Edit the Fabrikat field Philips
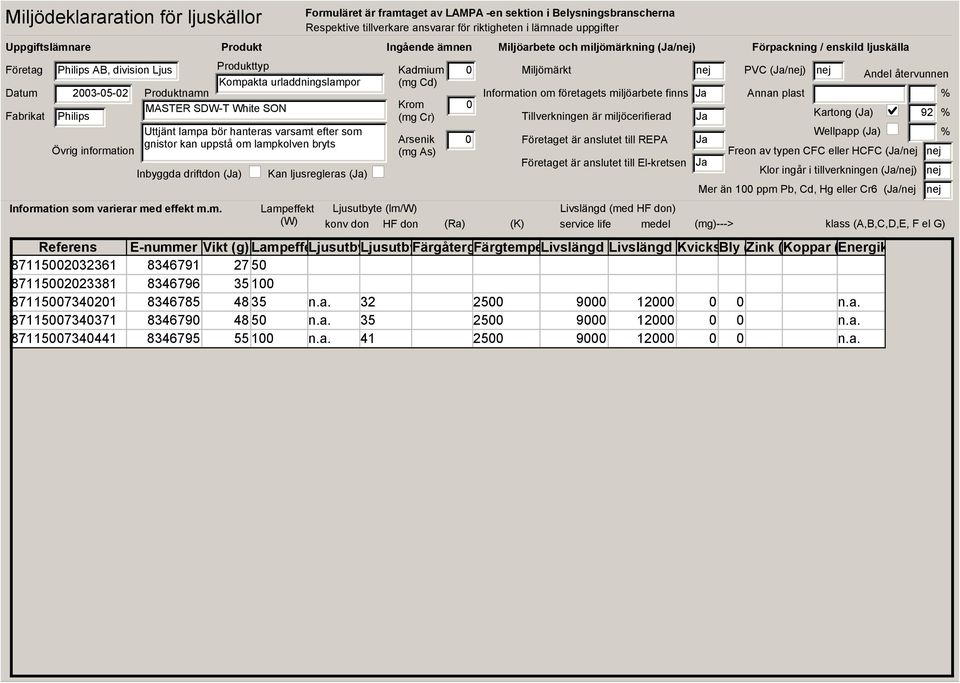Image resolution: width=960 pixels, height=683 pixels. [80, 117]
